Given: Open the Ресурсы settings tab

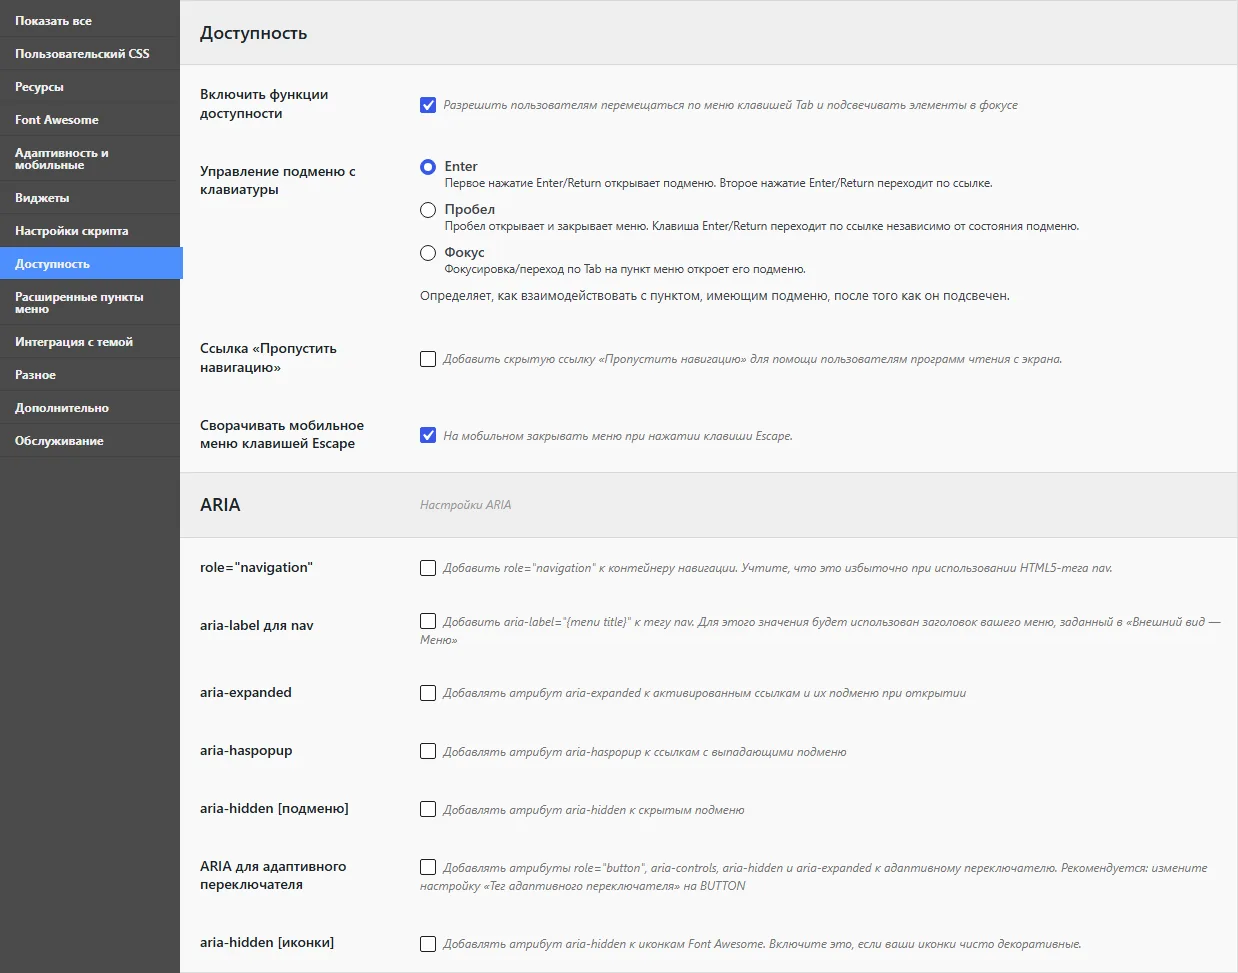Looking at the screenshot, I should pos(90,87).
